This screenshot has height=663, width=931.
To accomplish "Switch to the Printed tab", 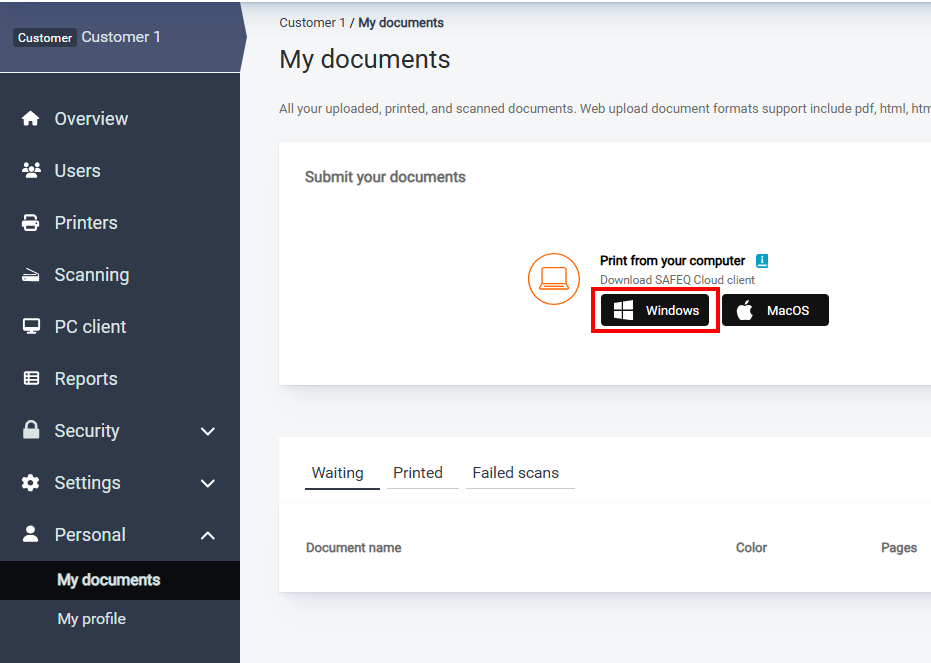I will pos(417,473).
